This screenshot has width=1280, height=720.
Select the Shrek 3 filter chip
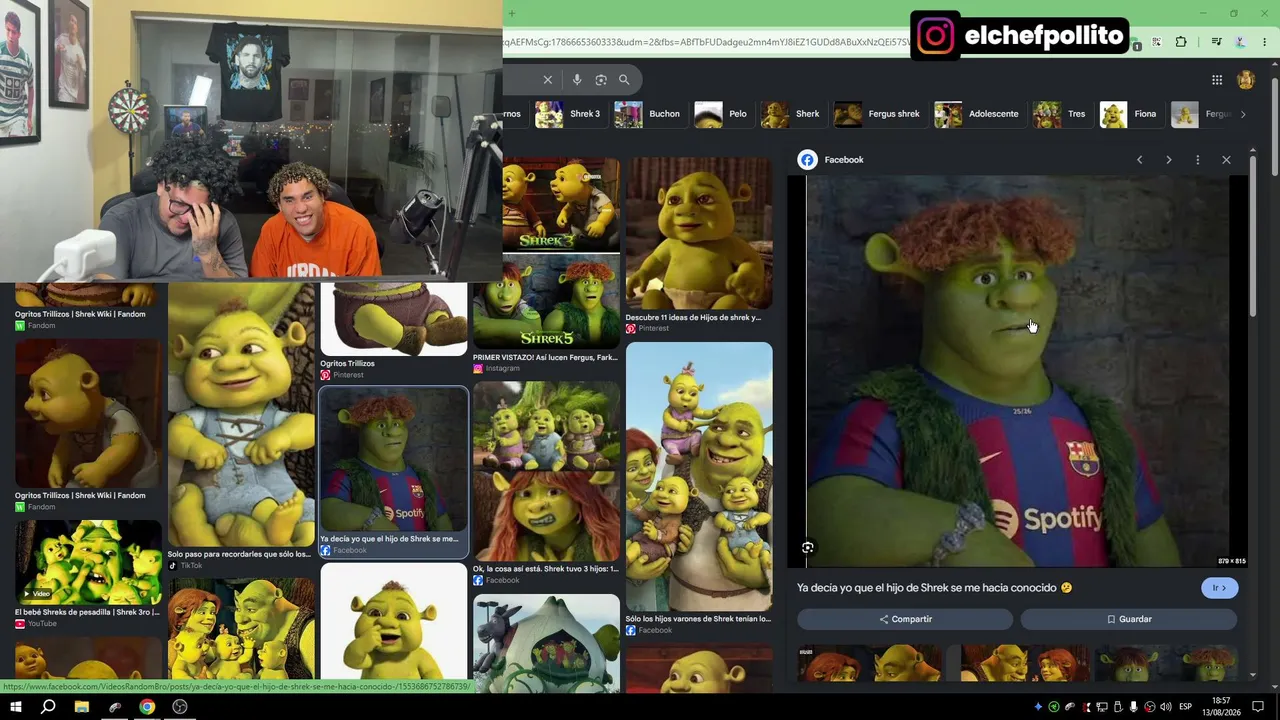[x=568, y=114]
